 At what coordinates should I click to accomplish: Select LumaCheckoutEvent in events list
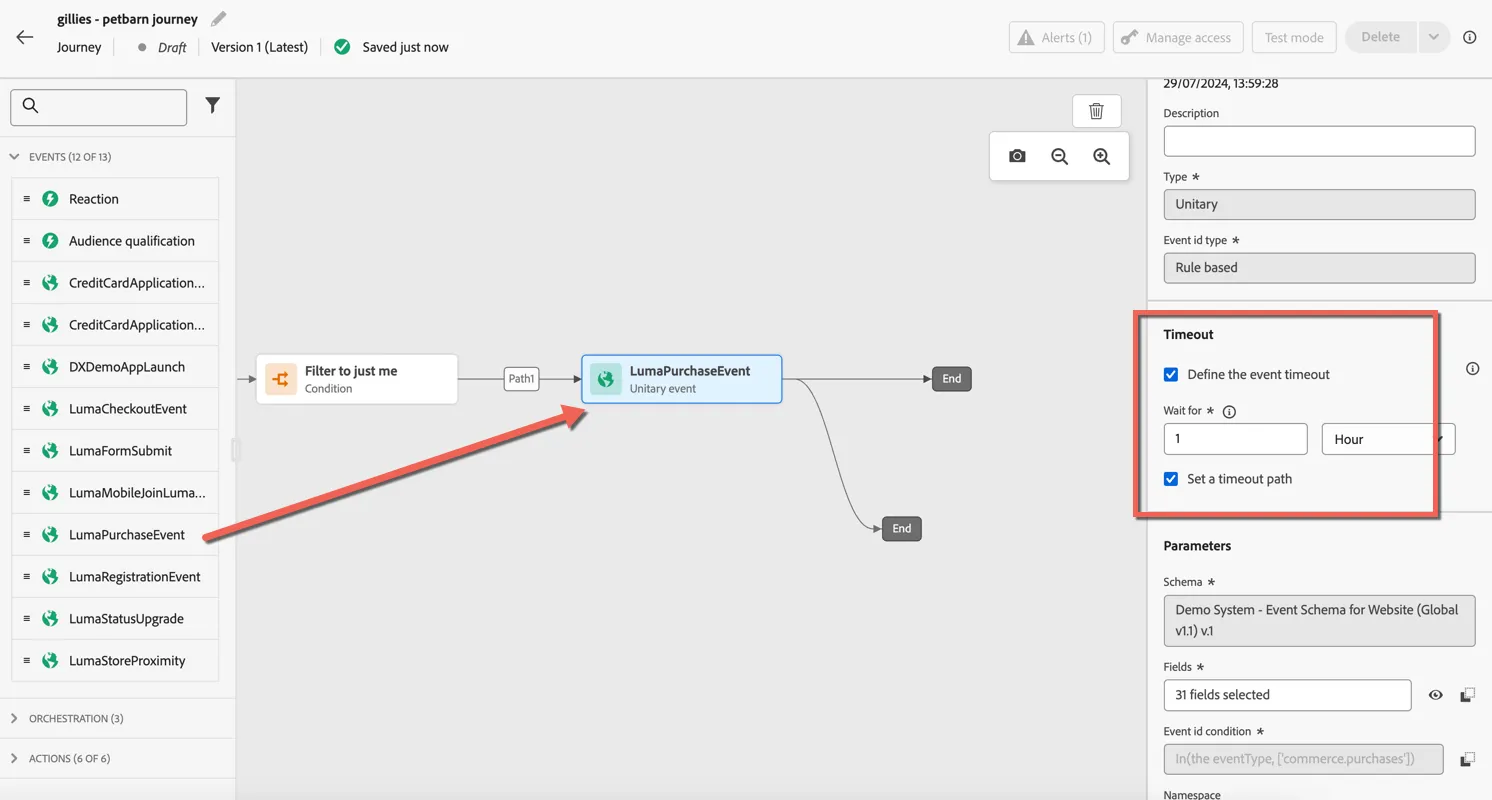pos(115,409)
